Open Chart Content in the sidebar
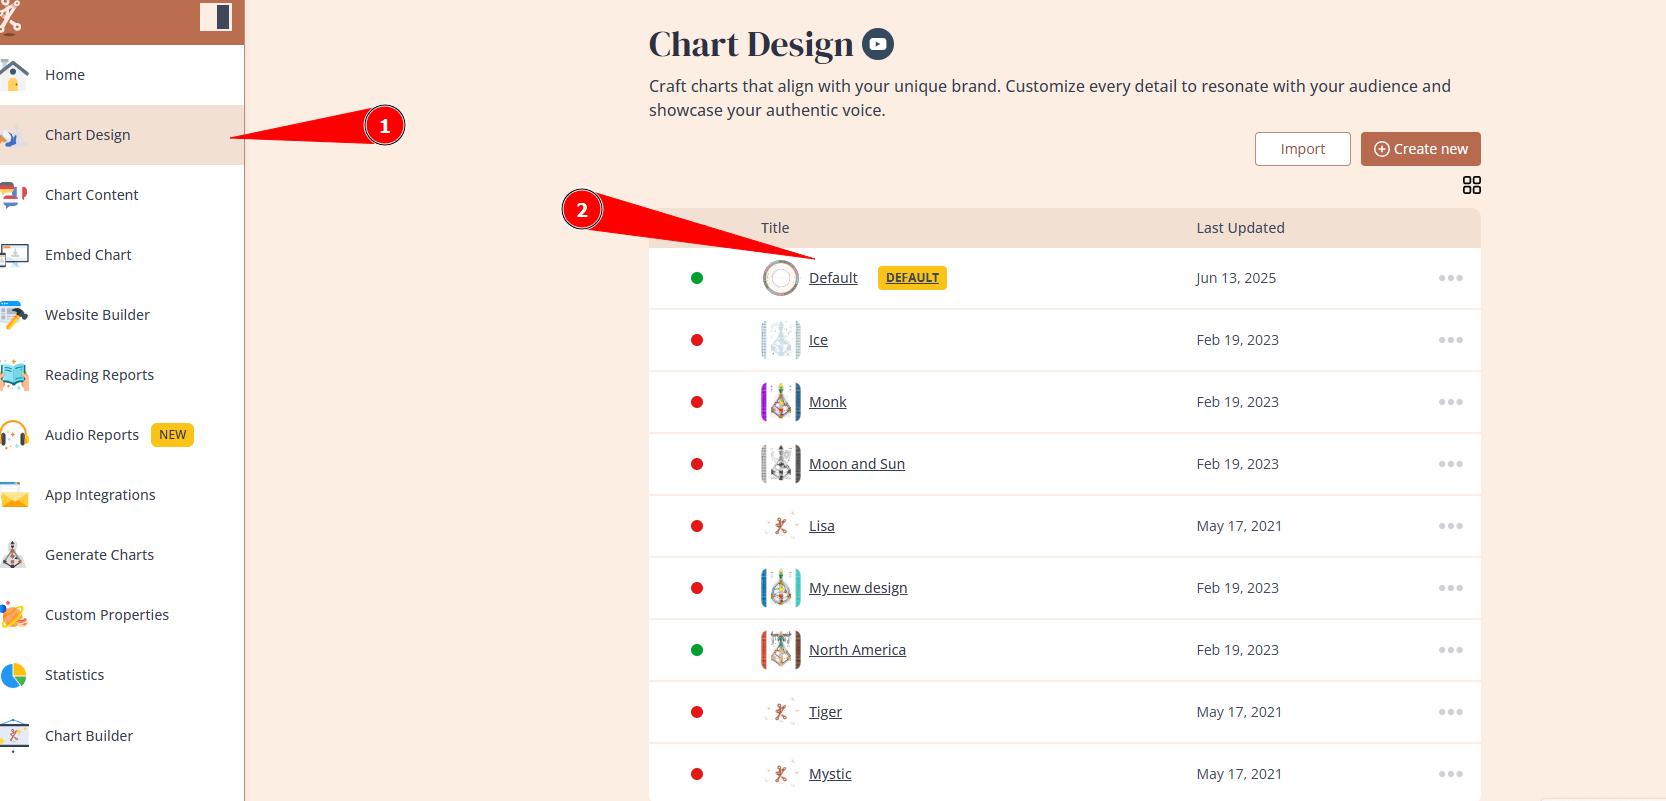Screen dimensions: 1666x801 (x=91, y=195)
